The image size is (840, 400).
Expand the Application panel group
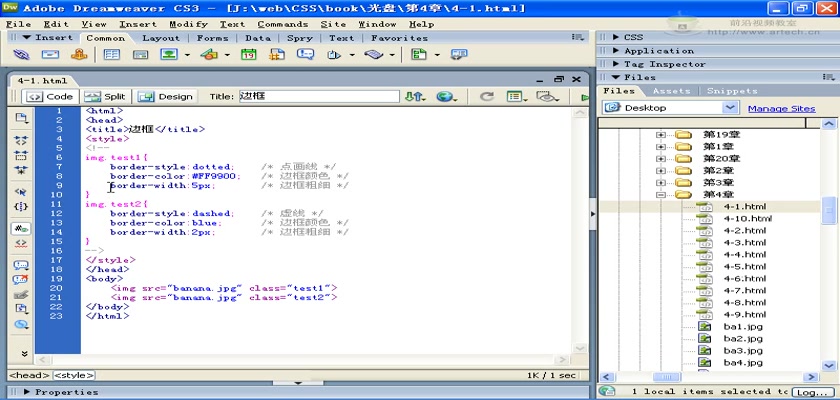tap(615, 51)
